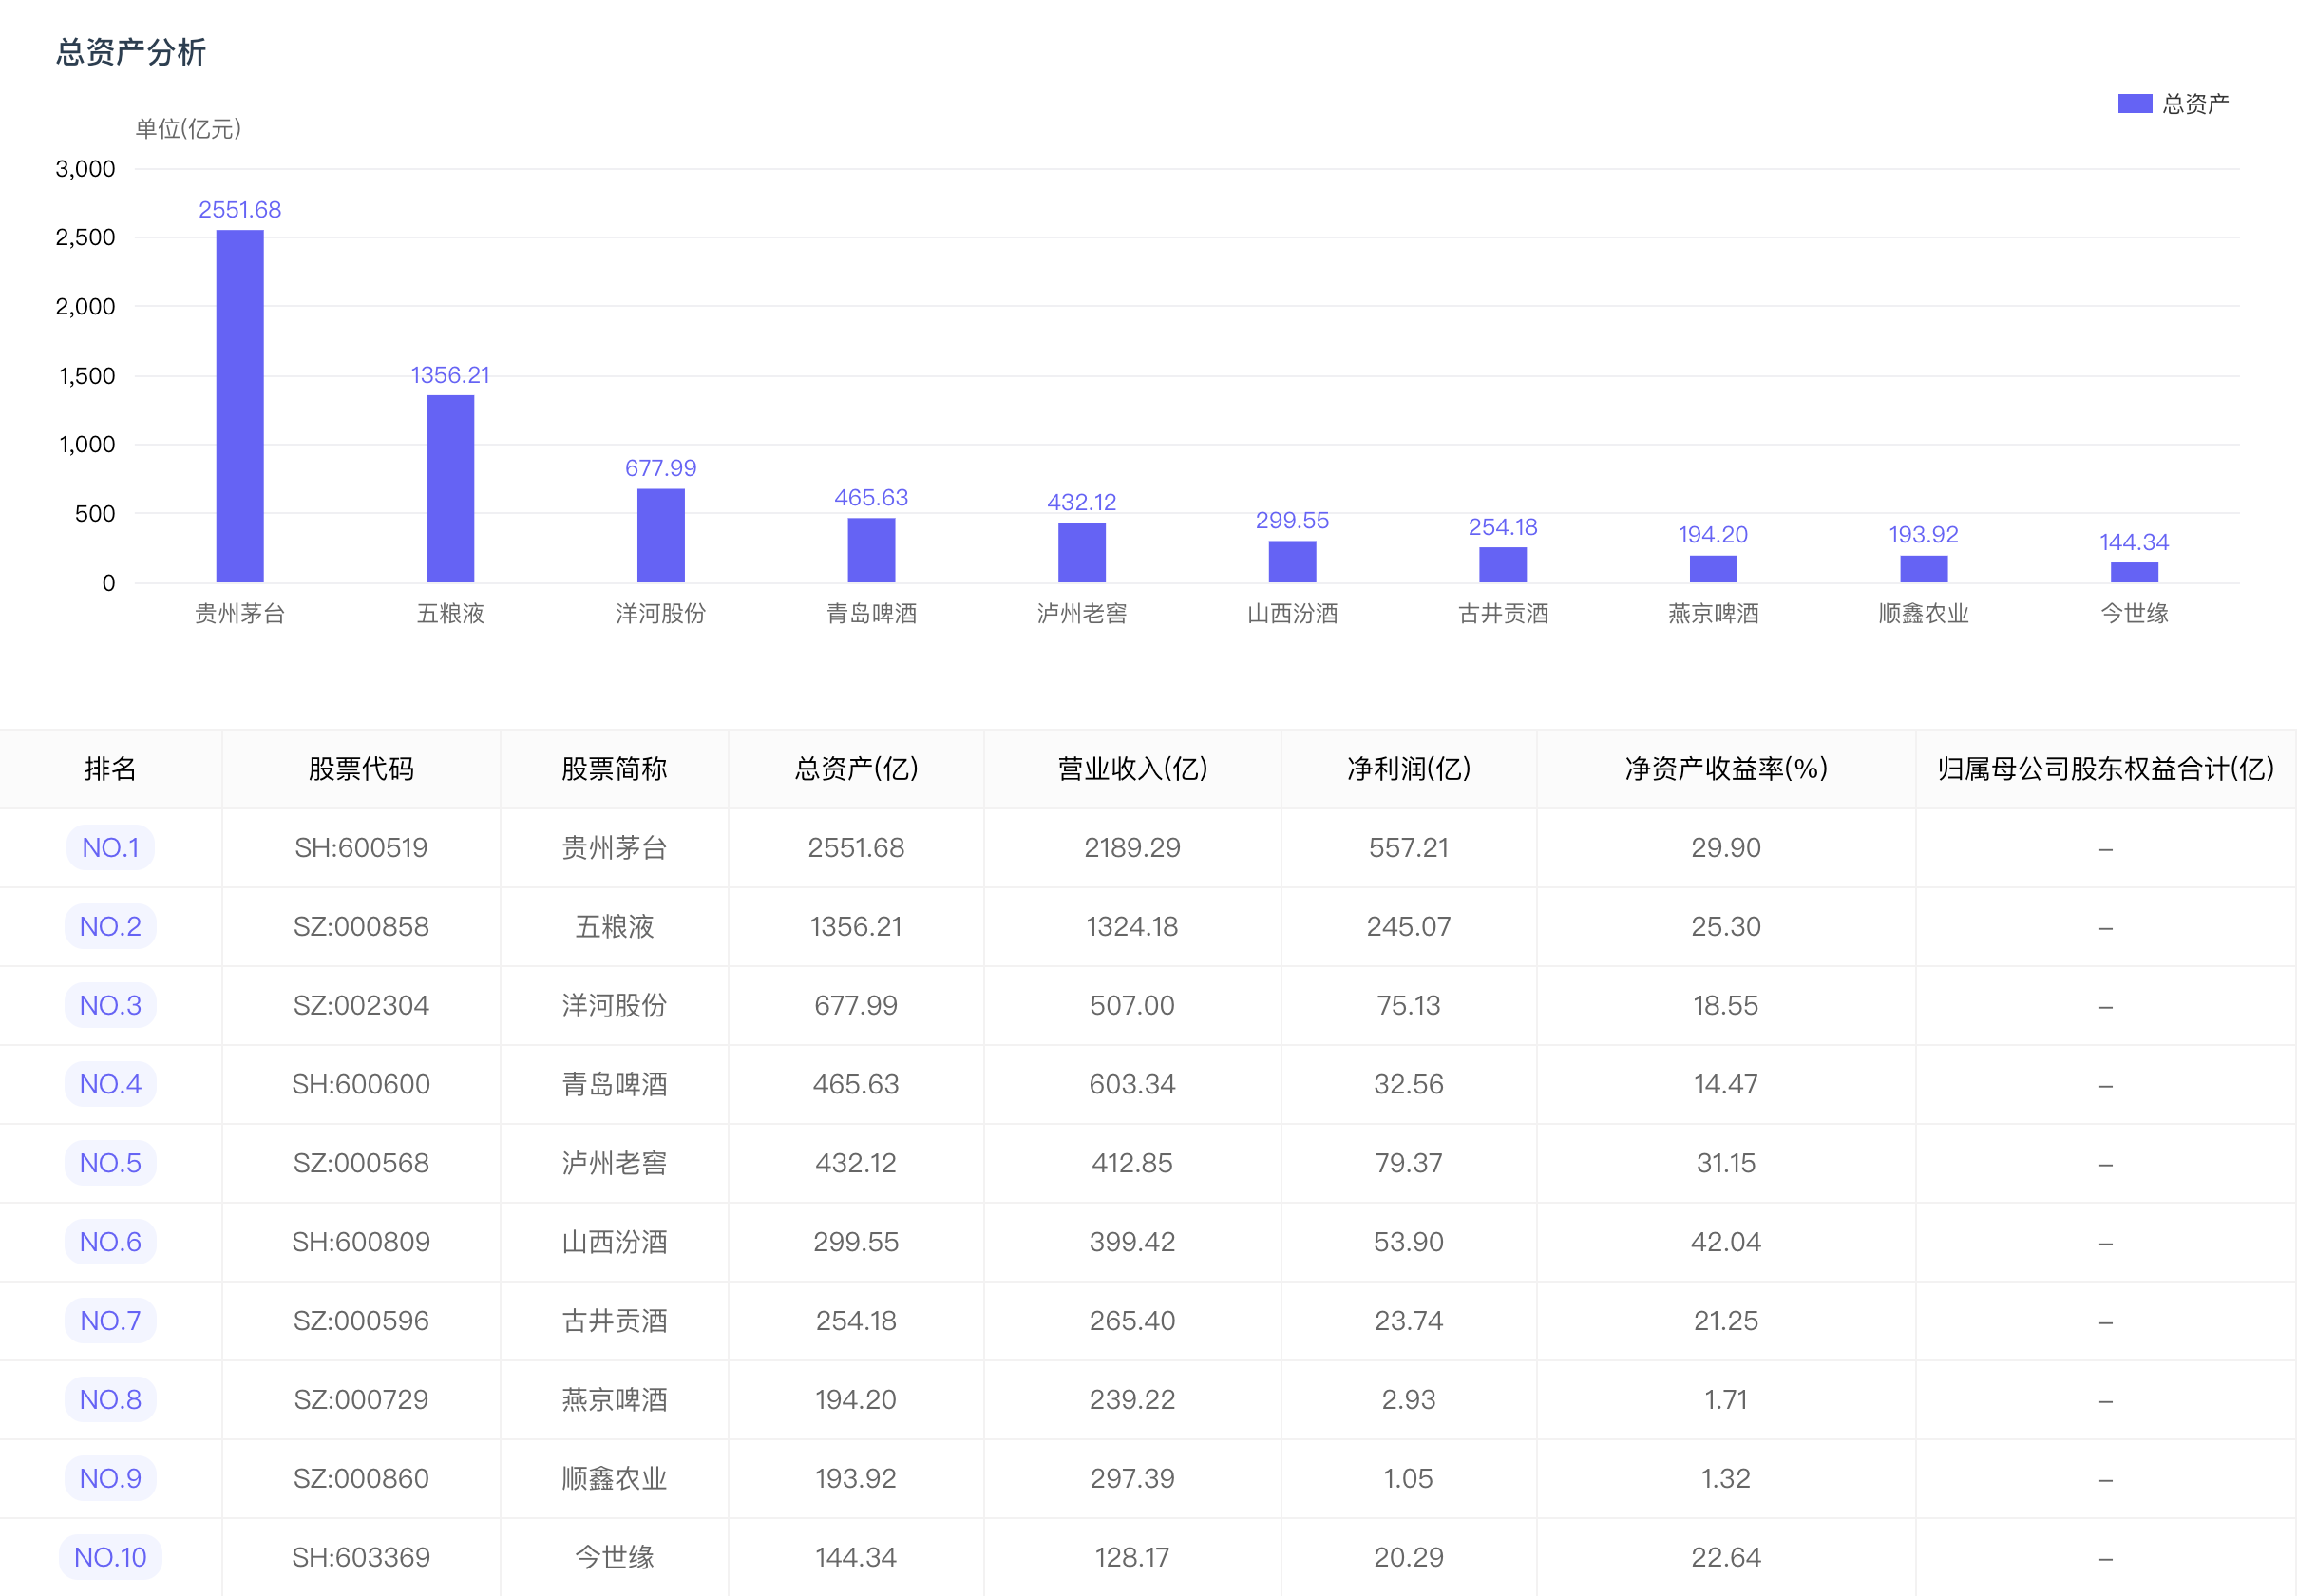The image size is (2297, 1596).
Task: Click the NO.6 rank badge
Action: coord(111,1242)
